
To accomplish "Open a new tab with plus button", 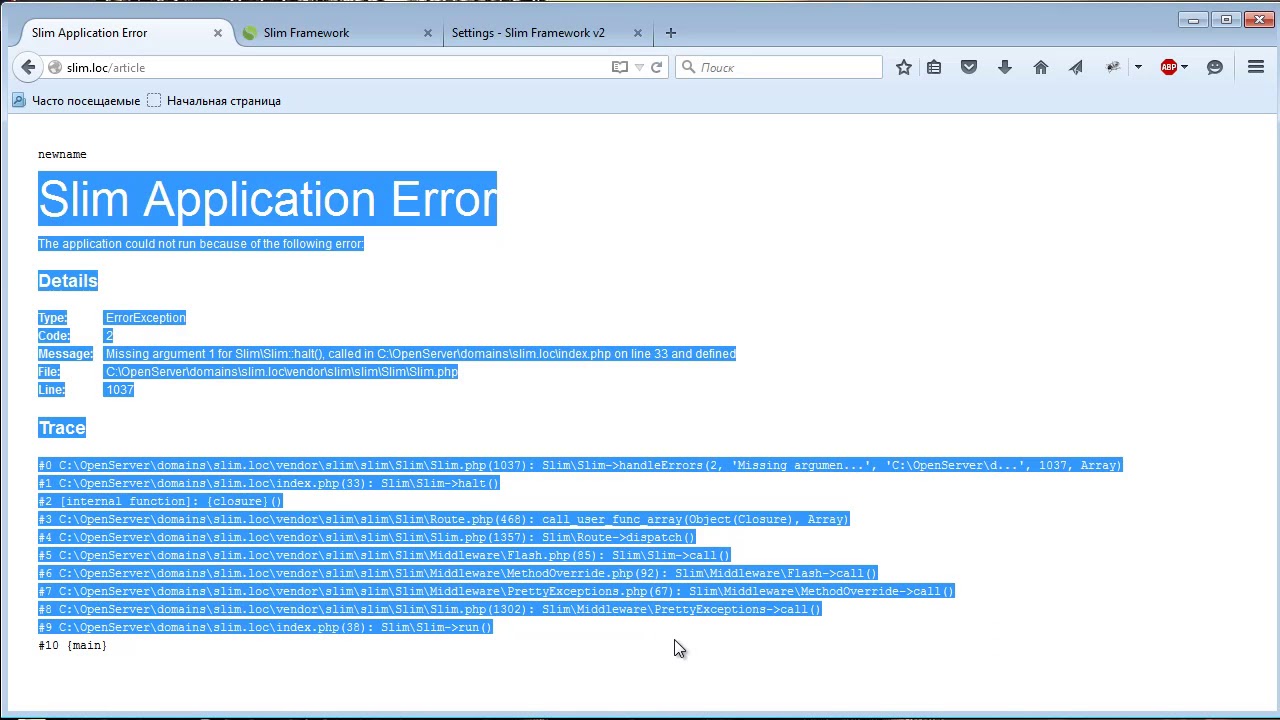I will 671,33.
